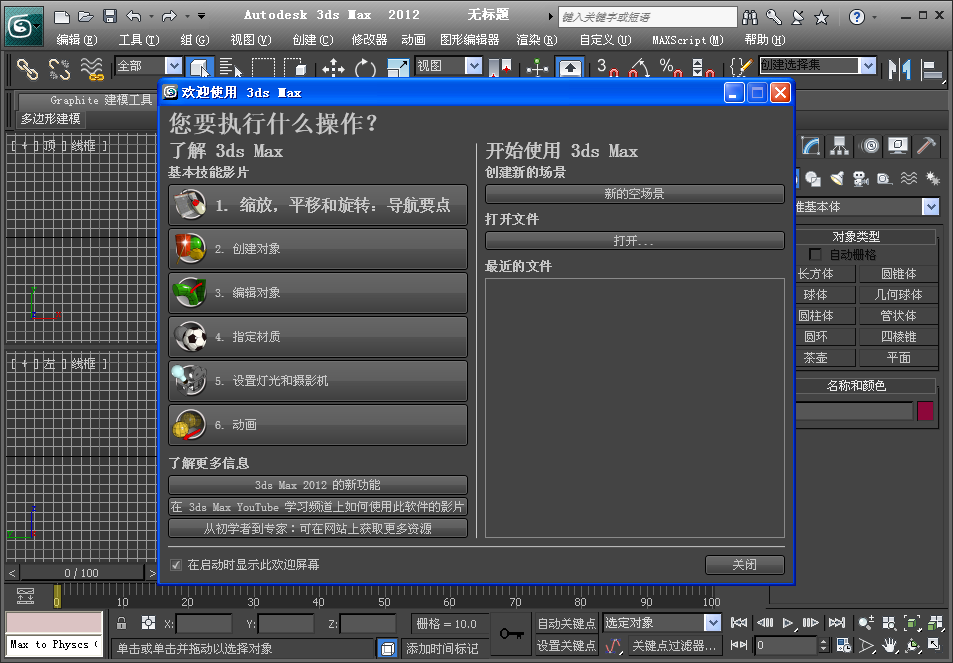Click the Play Animation button

[x=788, y=623]
